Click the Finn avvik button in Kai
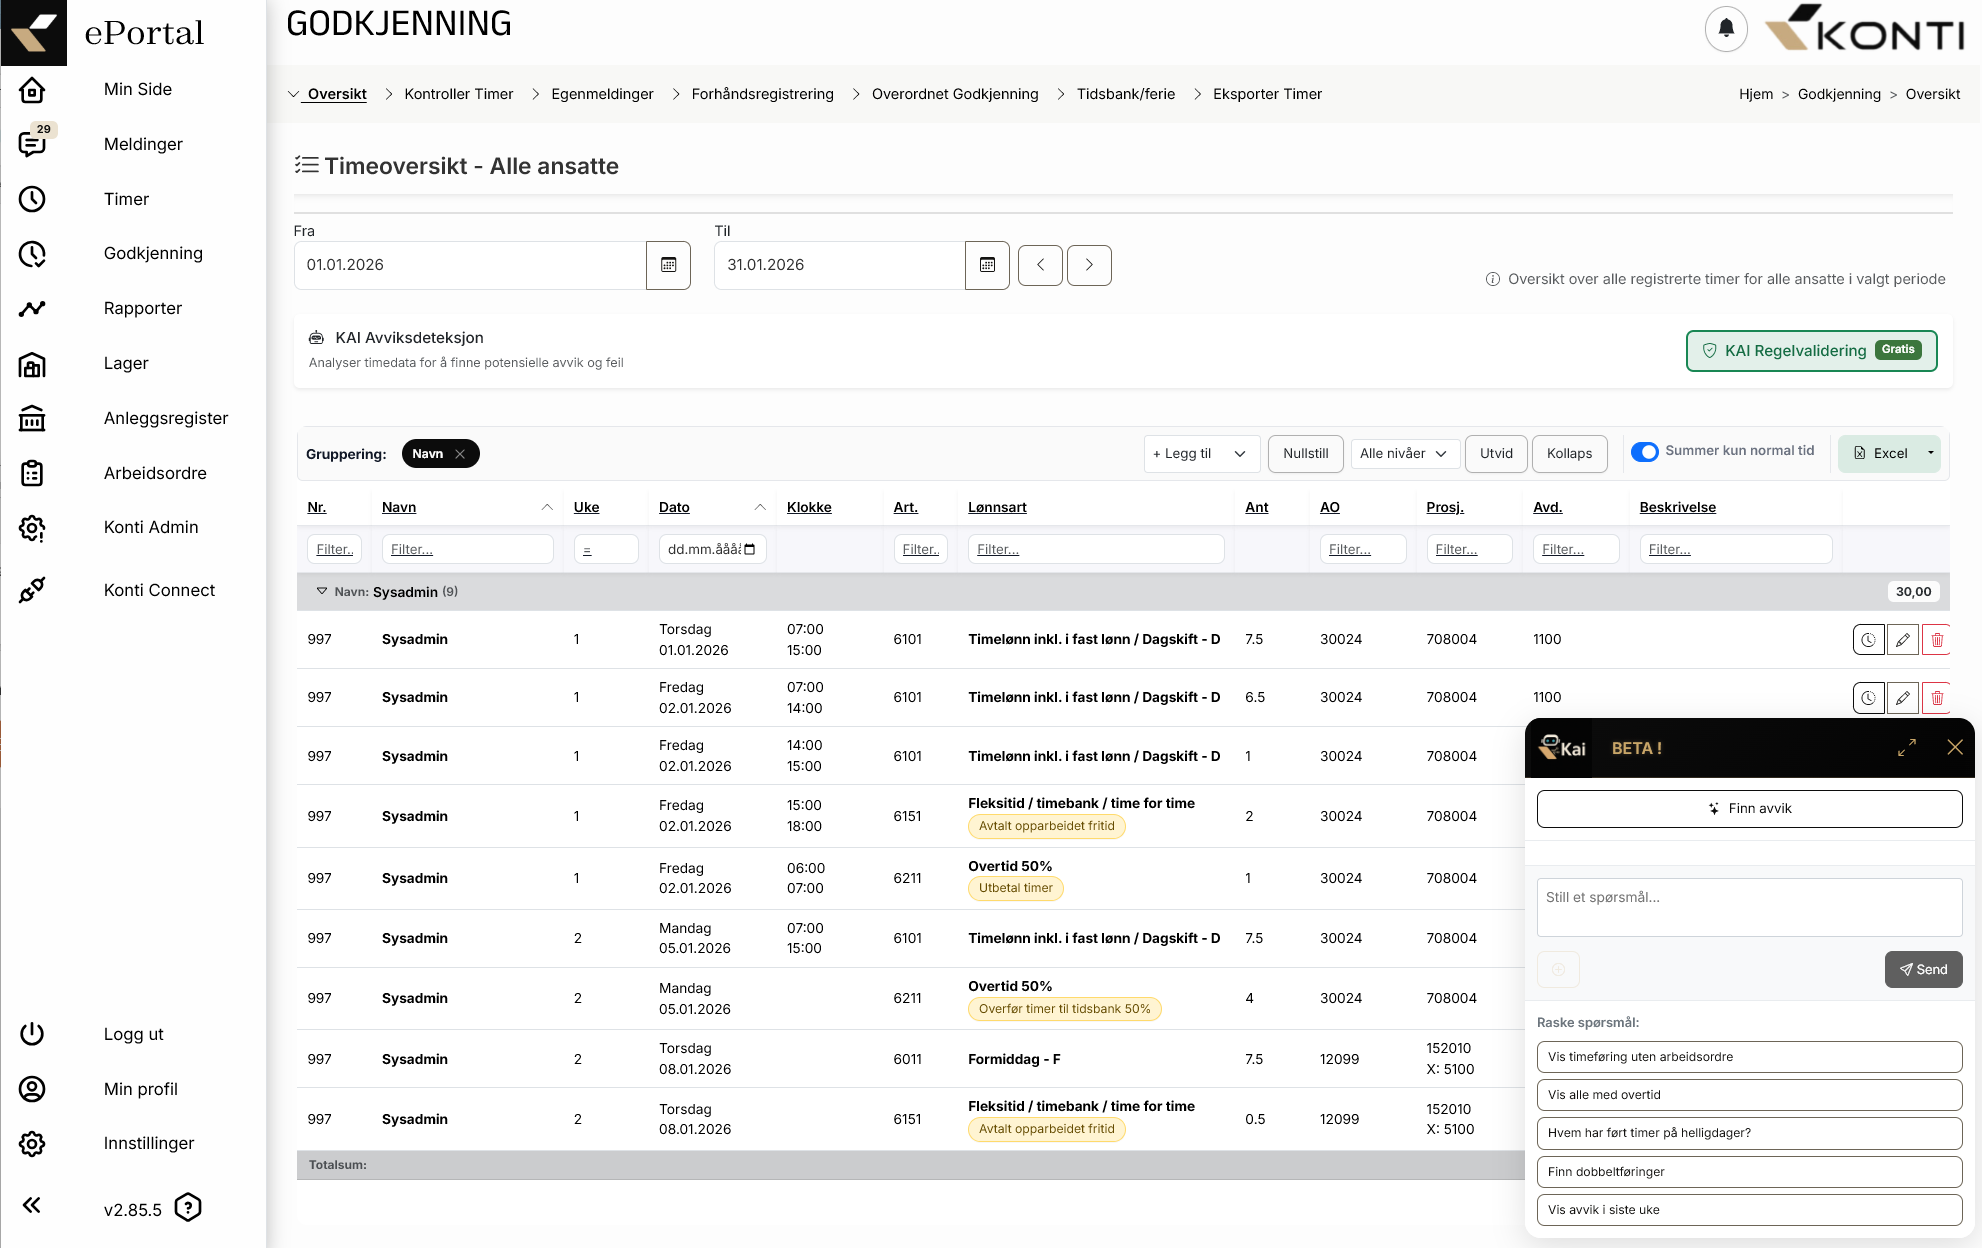The image size is (1982, 1248). pos(1749,809)
